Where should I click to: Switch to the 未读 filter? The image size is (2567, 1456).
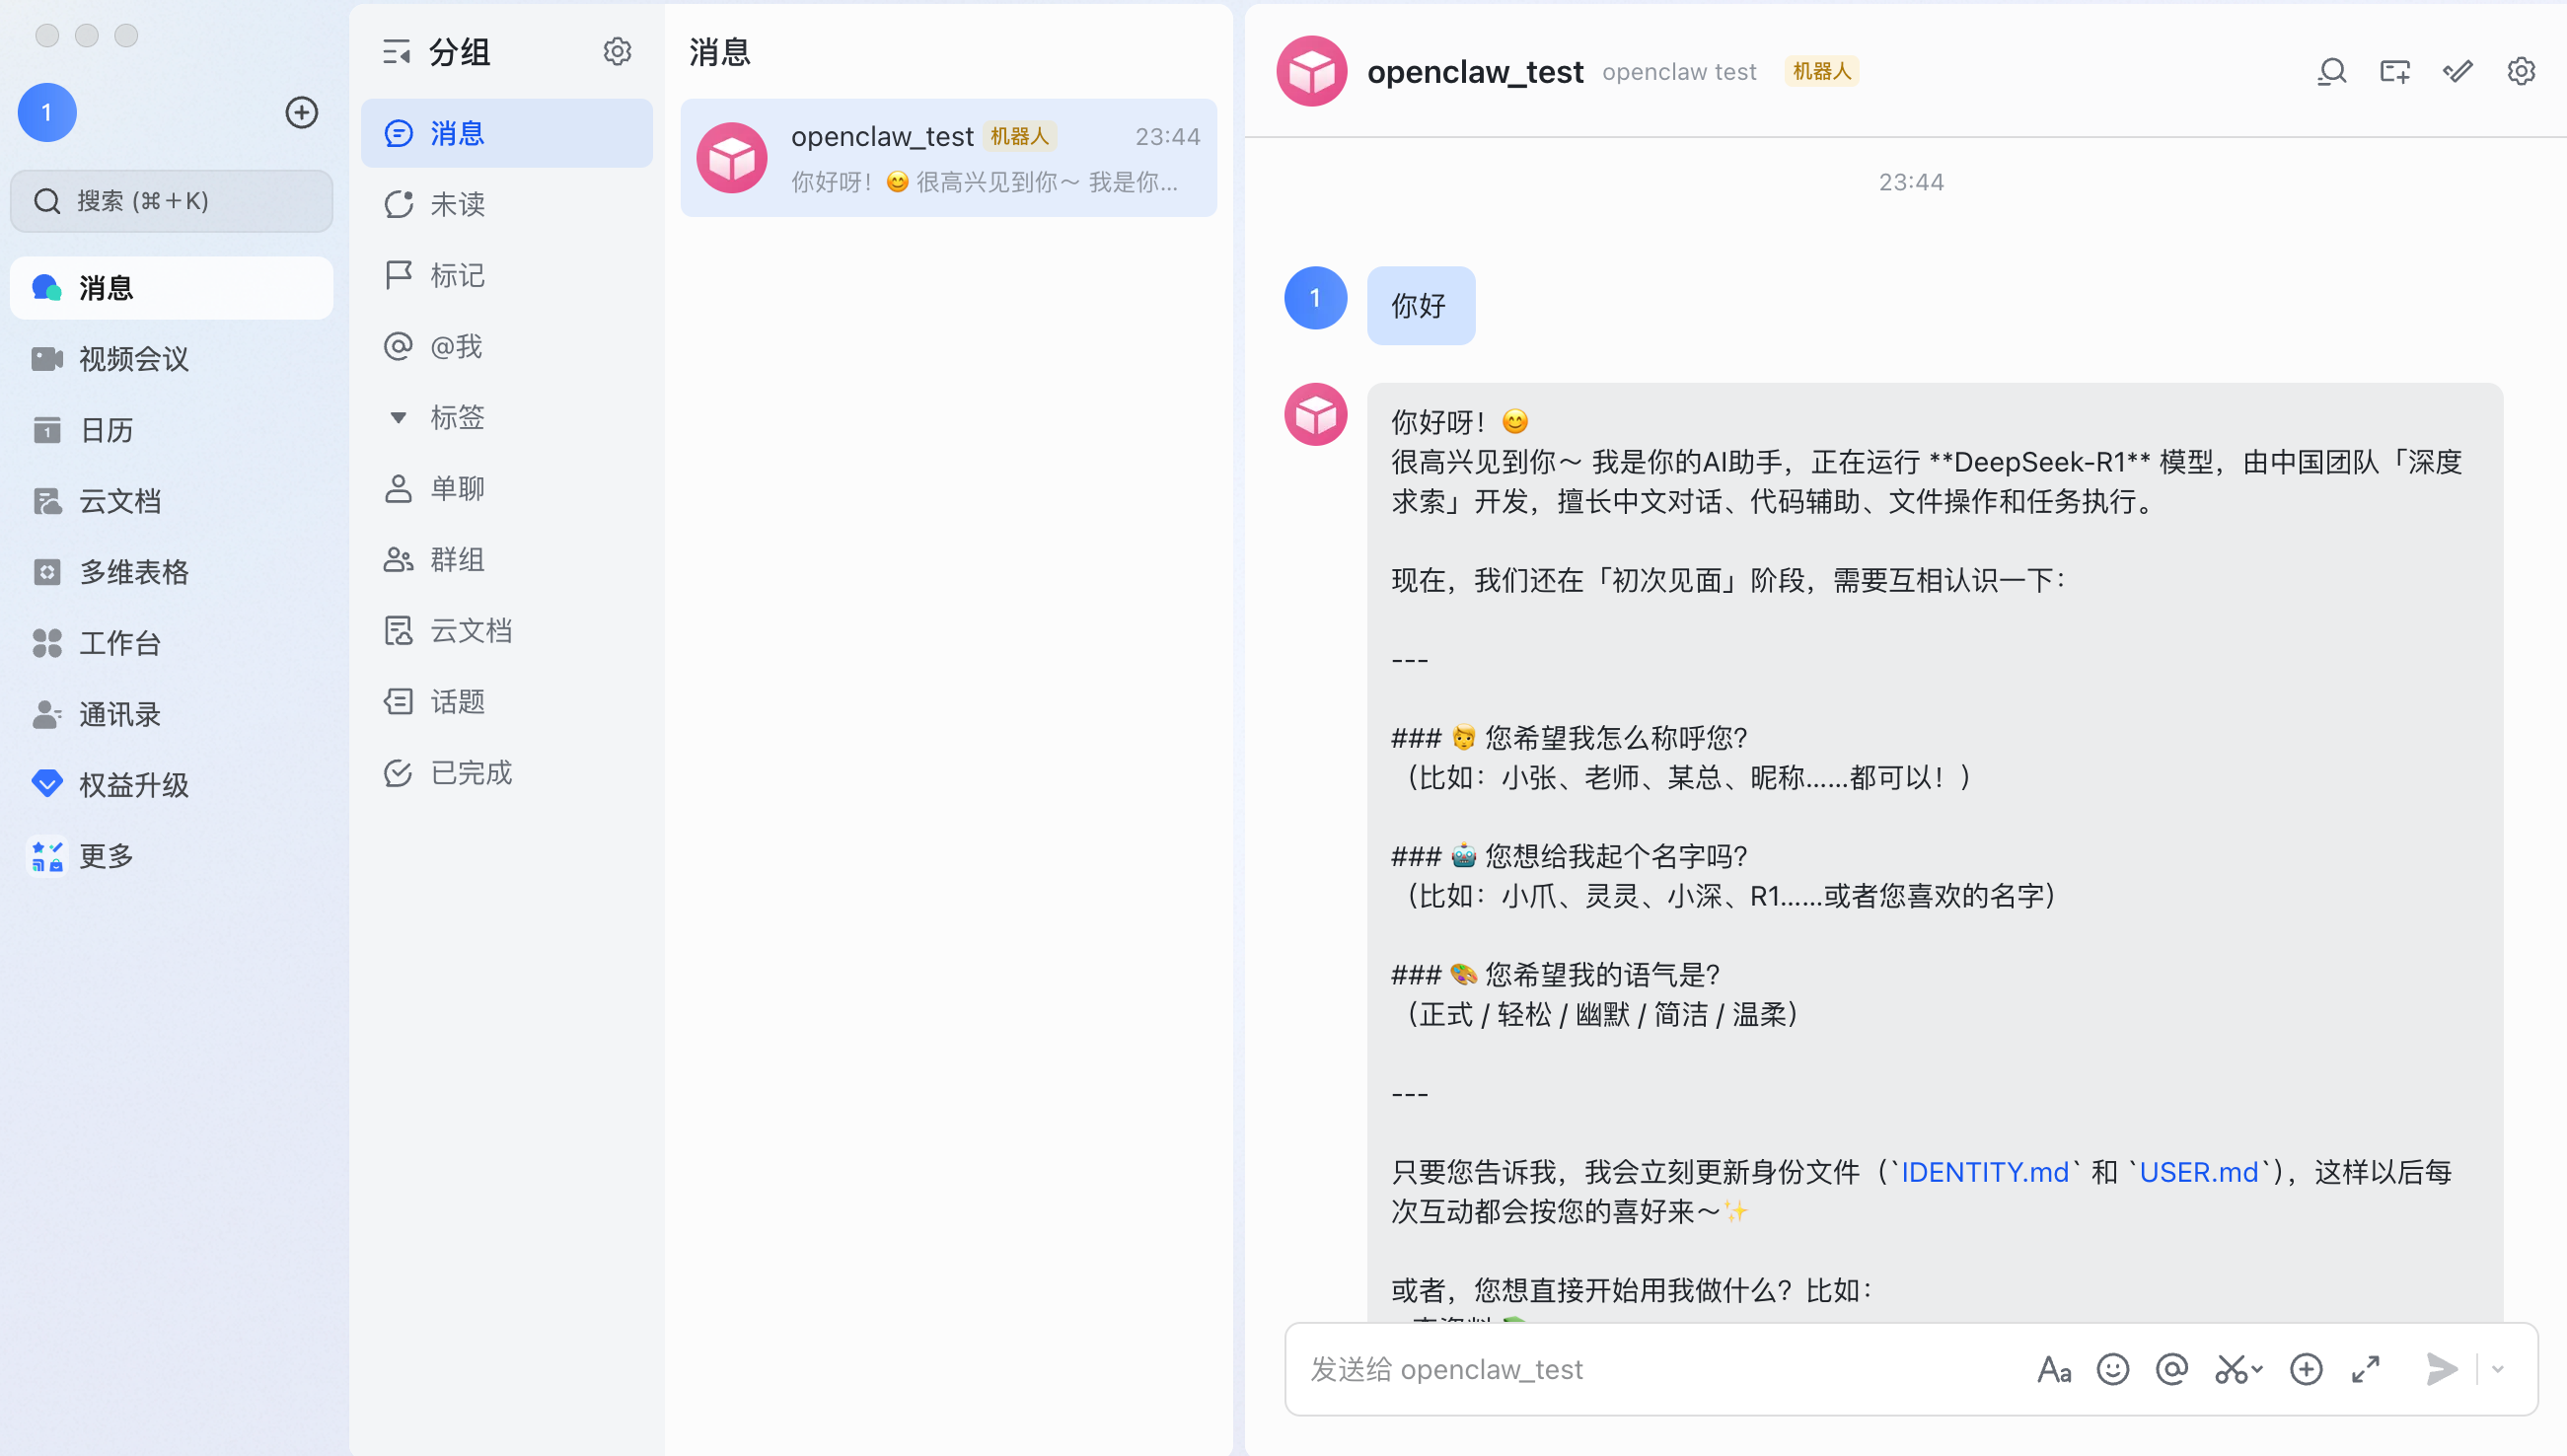point(456,203)
